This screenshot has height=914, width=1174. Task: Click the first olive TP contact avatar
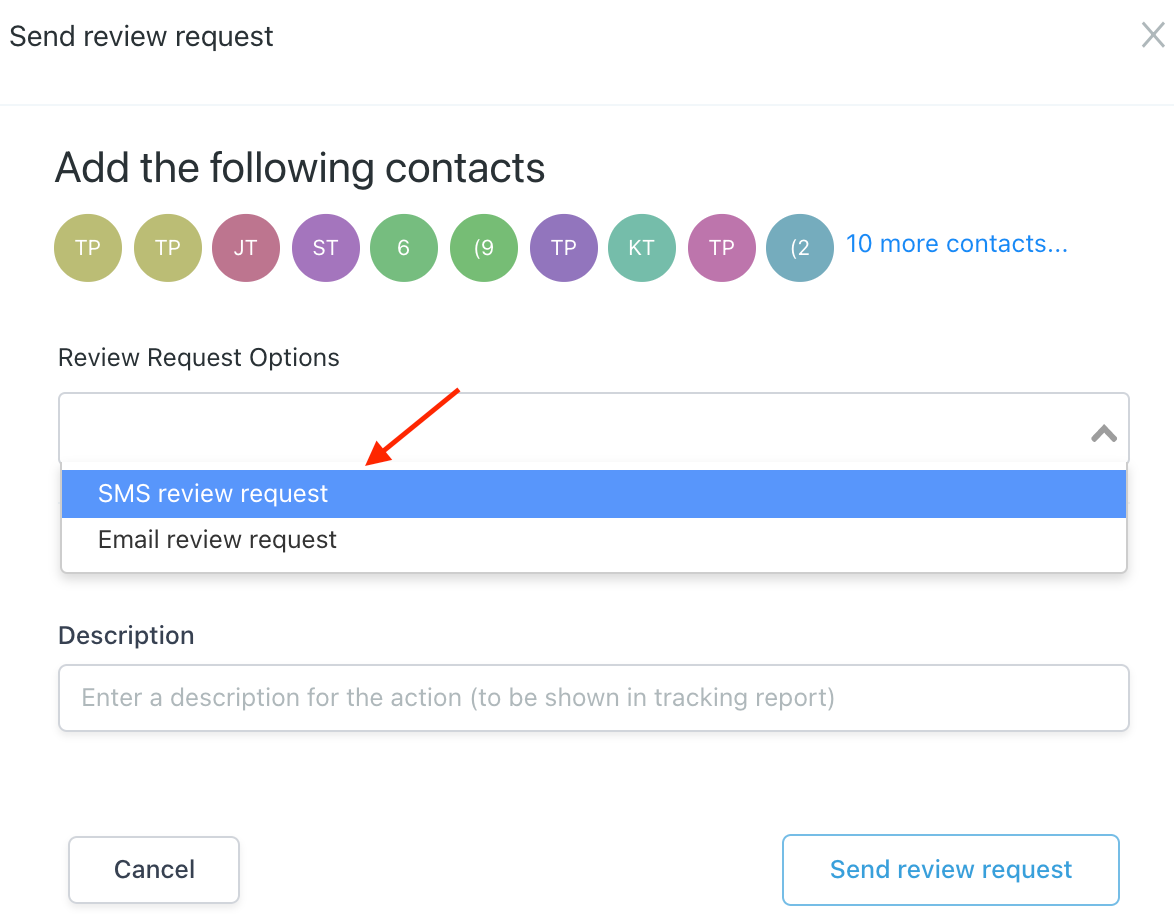88,248
